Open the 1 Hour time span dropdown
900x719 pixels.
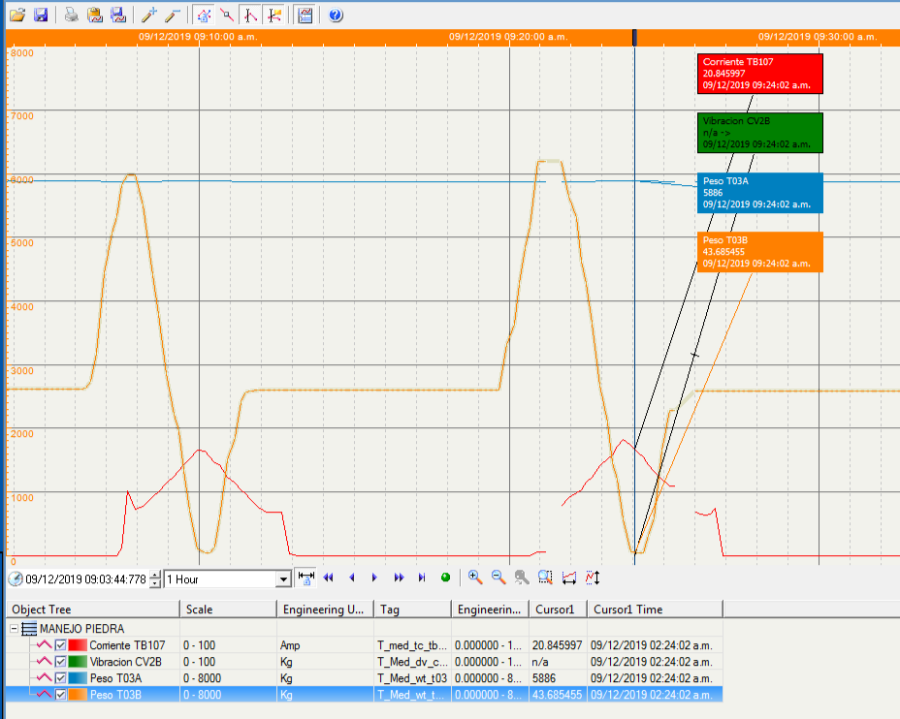pos(283,579)
